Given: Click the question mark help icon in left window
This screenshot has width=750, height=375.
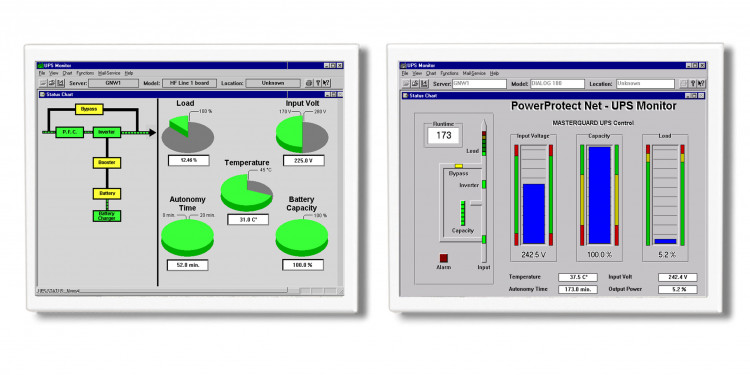Looking at the screenshot, I should pyautogui.click(x=318, y=83).
